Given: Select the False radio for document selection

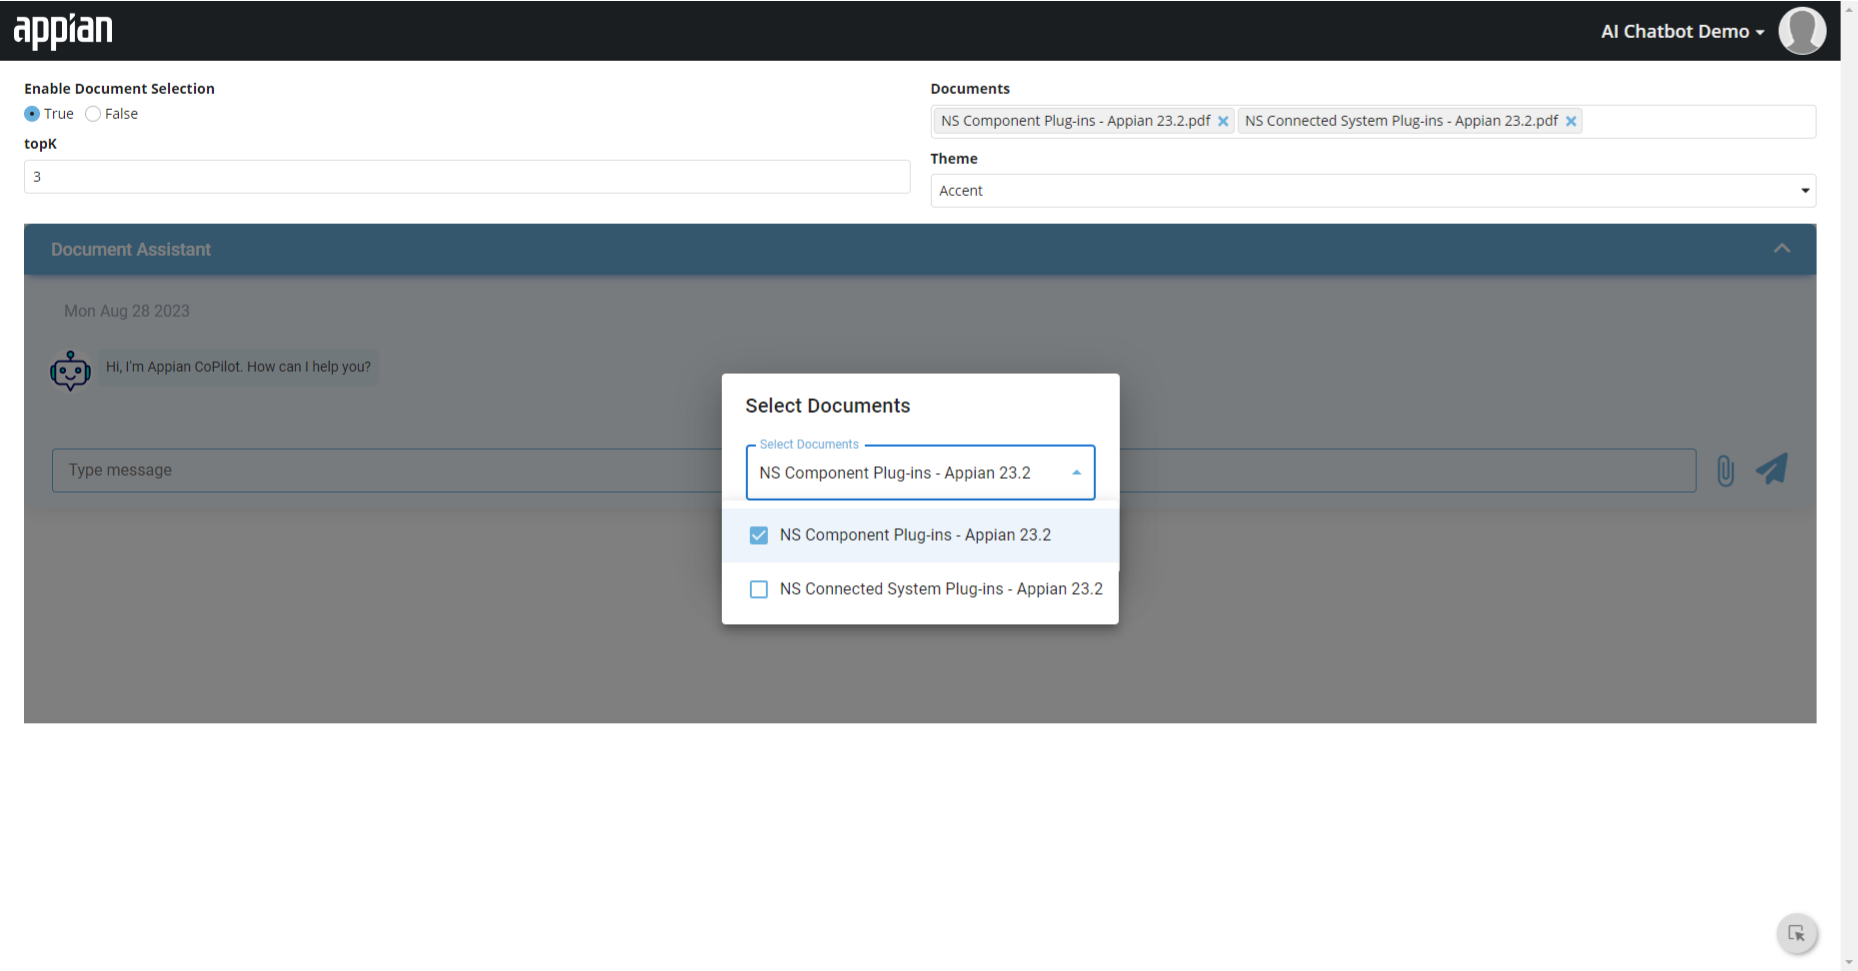Looking at the screenshot, I should click(x=92, y=113).
